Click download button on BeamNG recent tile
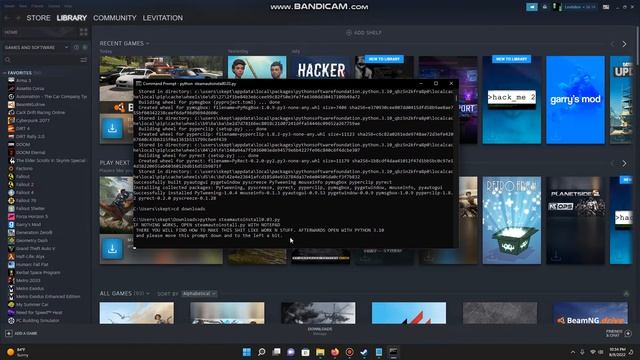Image resolution: width=640 pixels, height=360 pixels. [x=112, y=128]
